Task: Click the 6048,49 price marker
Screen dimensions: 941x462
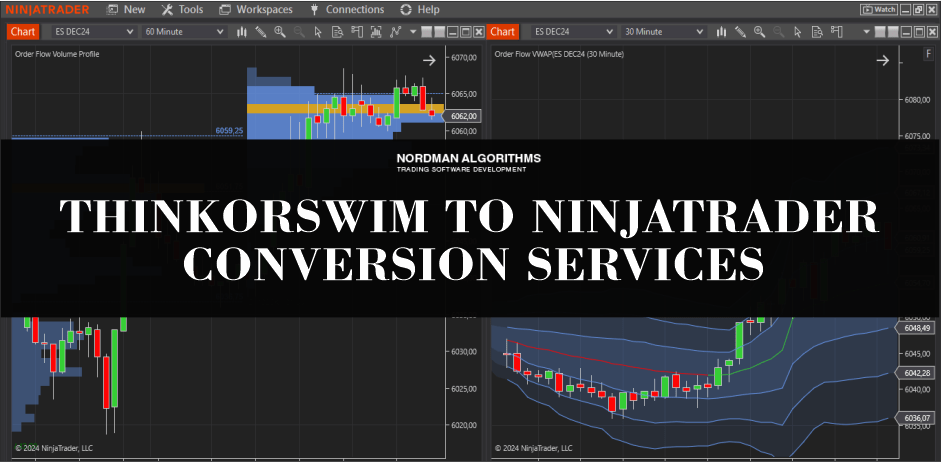Action: click(916, 328)
